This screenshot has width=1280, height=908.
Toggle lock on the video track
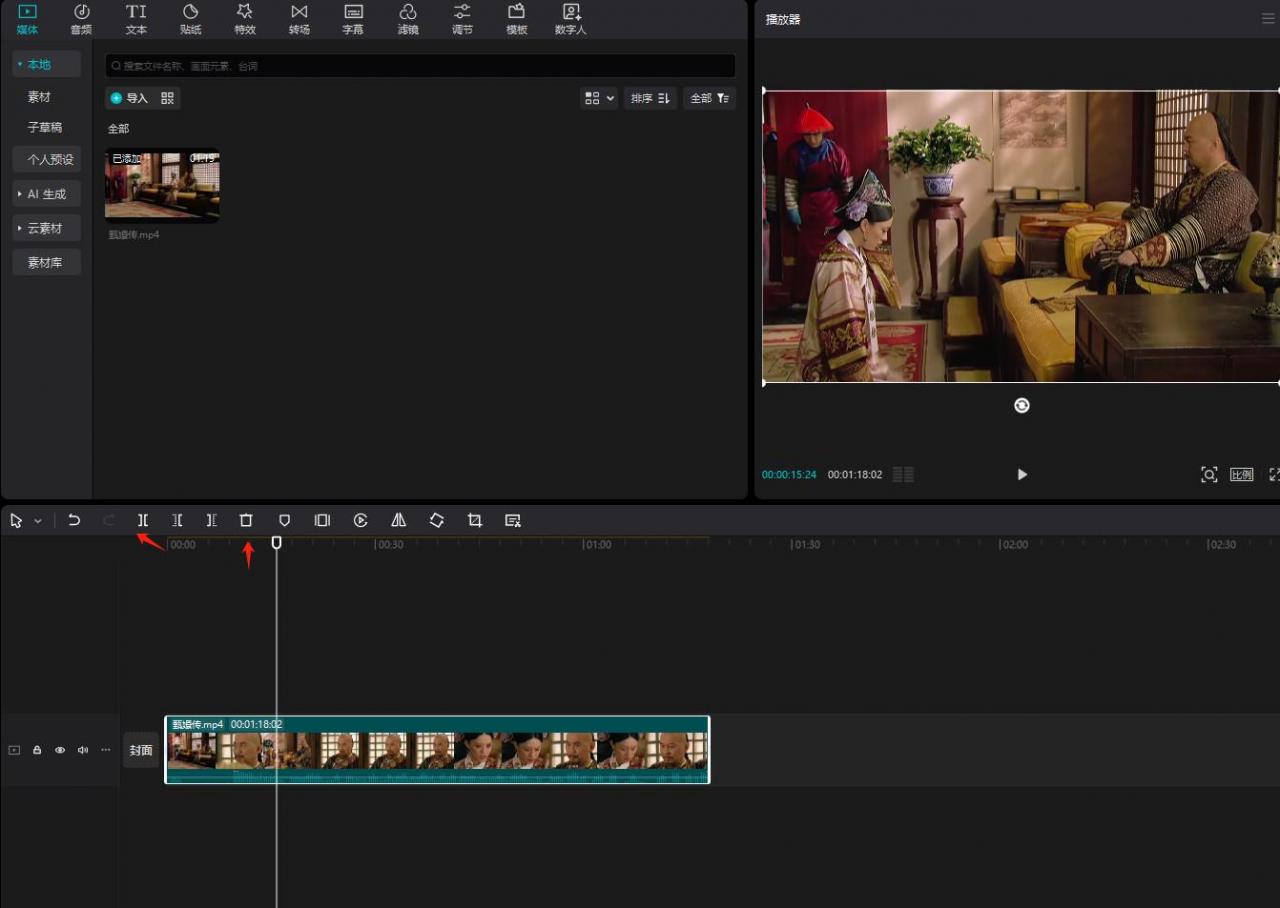(37, 750)
